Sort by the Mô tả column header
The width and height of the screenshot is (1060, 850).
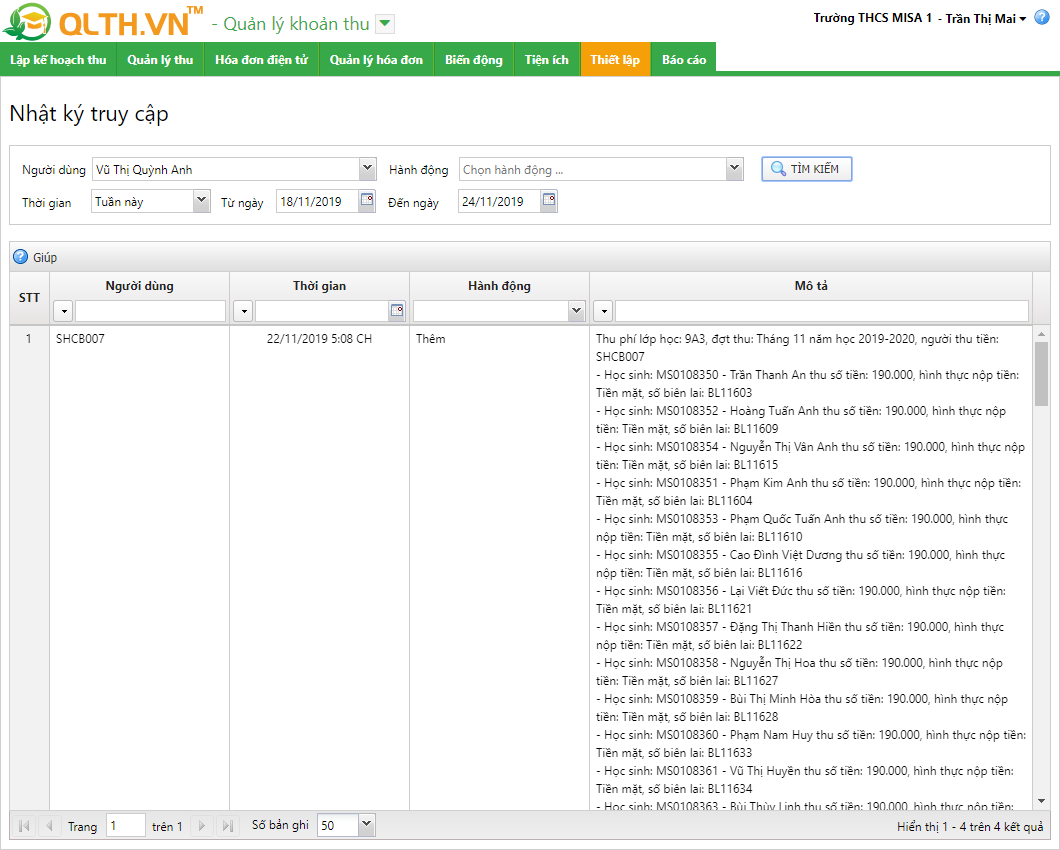pos(811,286)
